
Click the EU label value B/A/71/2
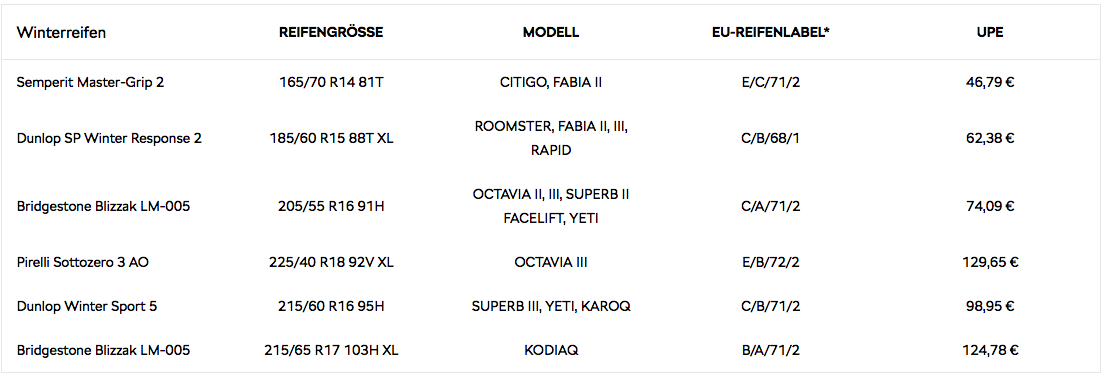click(x=770, y=350)
